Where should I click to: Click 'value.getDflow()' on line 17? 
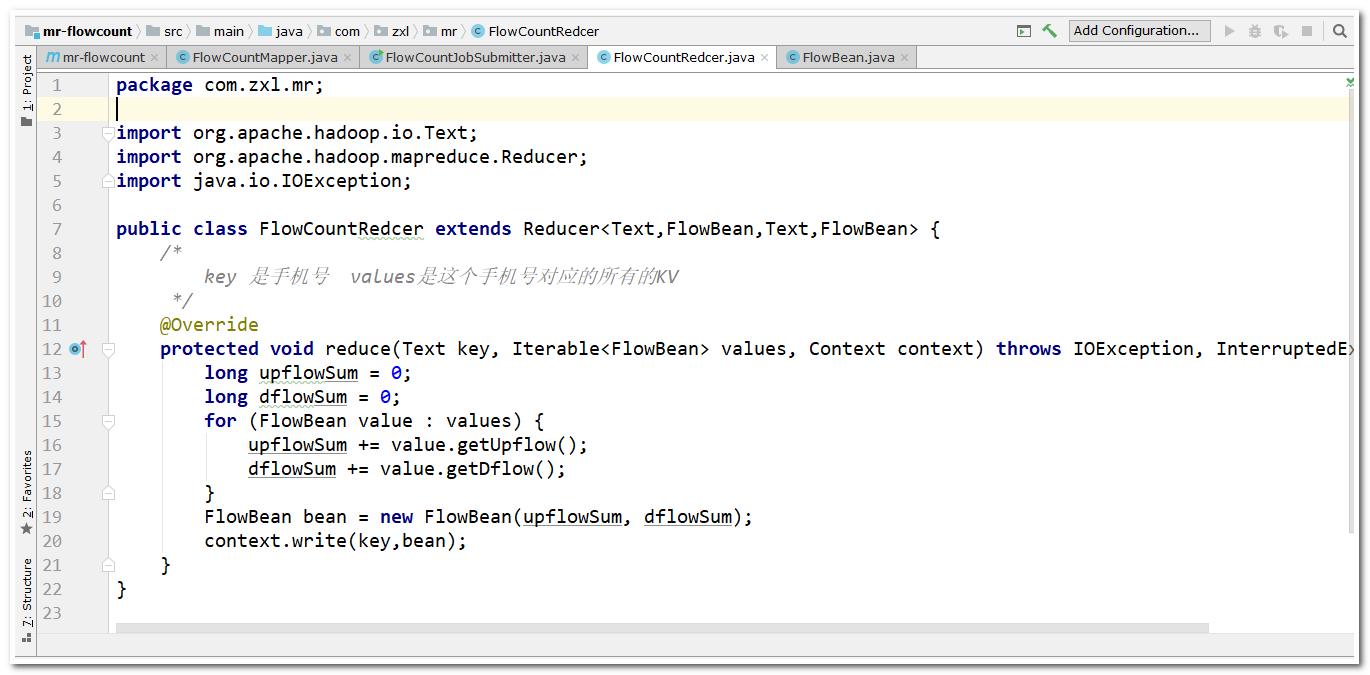tap(467, 469)
